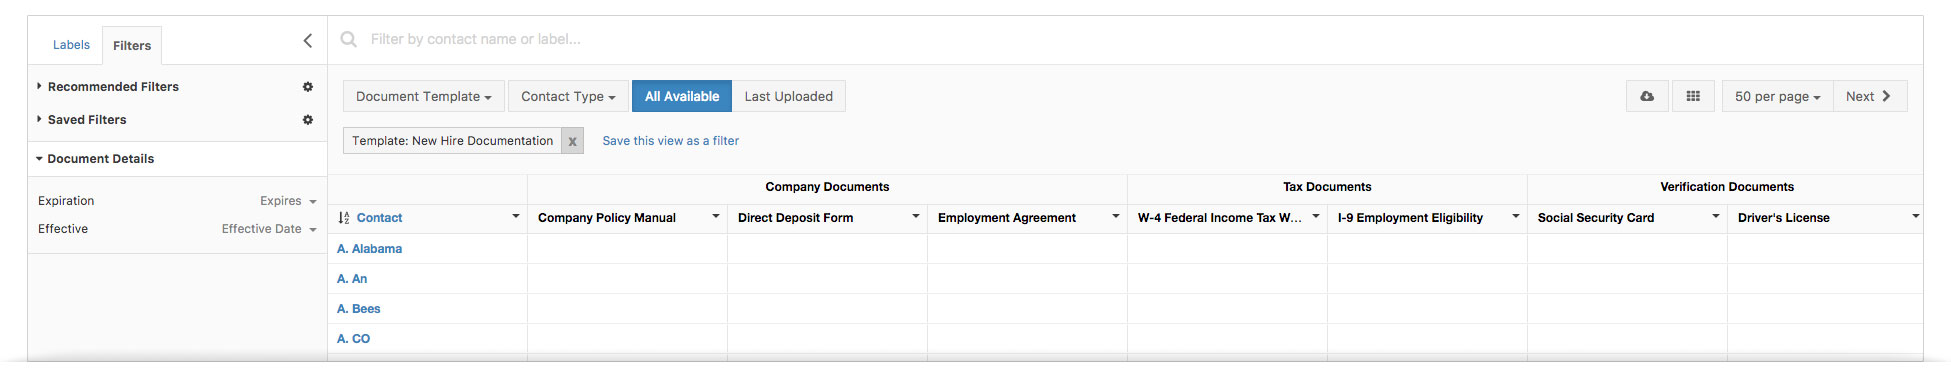This screenshot has height=375, width=1951.
Task: Open the Saved Filters gear settings
Action: point(308,120)
